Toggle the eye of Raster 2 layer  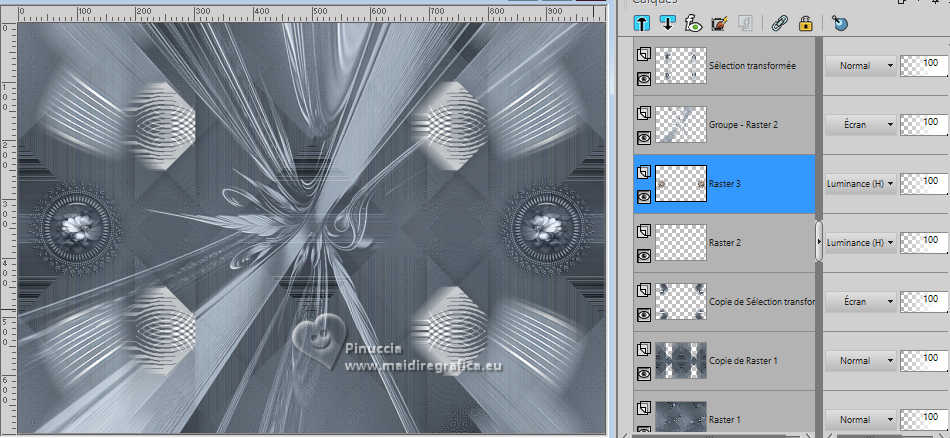(644, 256)
